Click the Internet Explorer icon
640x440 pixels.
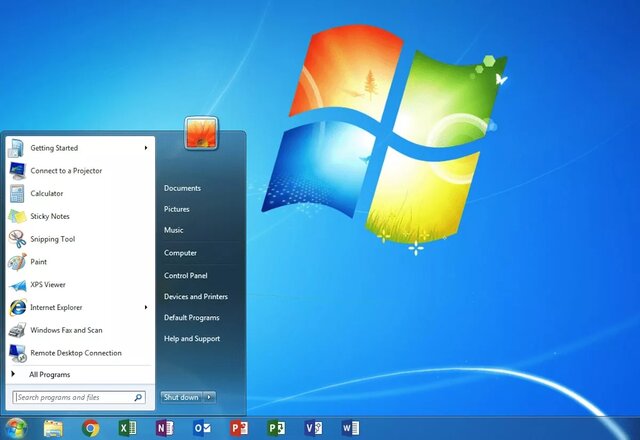tap(18, 308)
